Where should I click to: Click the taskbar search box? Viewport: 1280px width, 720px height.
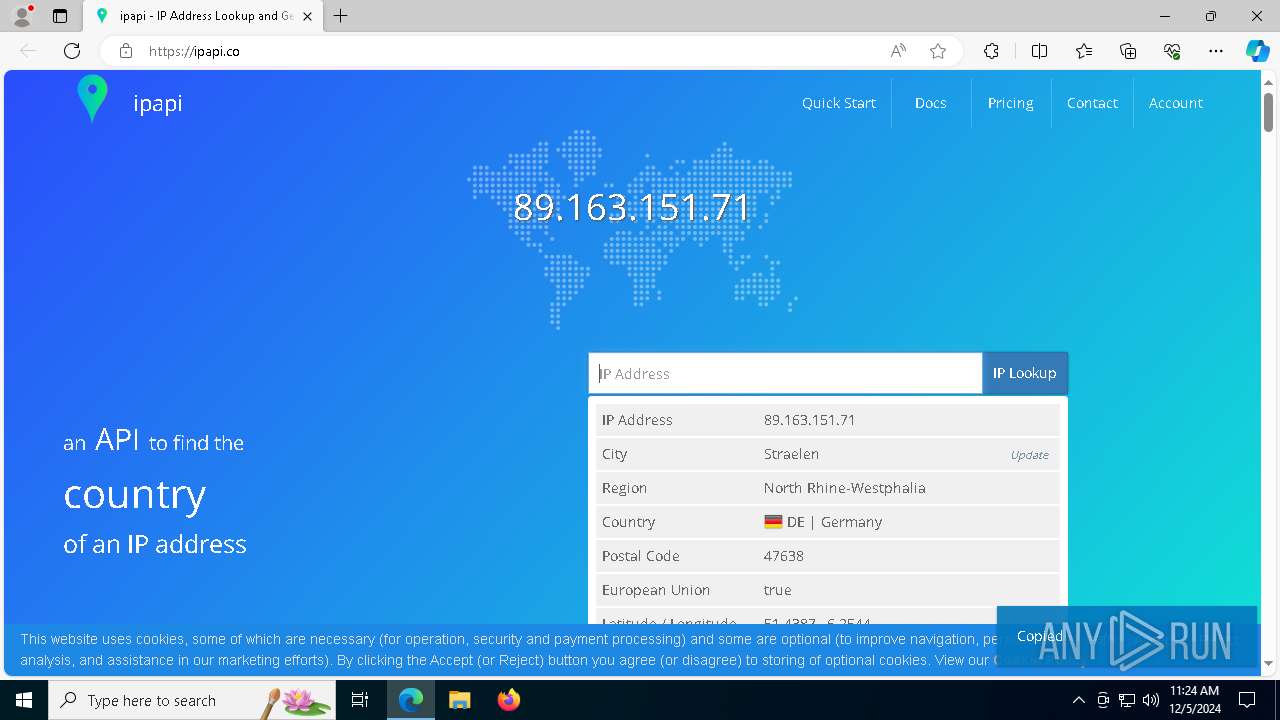(192, 700)
